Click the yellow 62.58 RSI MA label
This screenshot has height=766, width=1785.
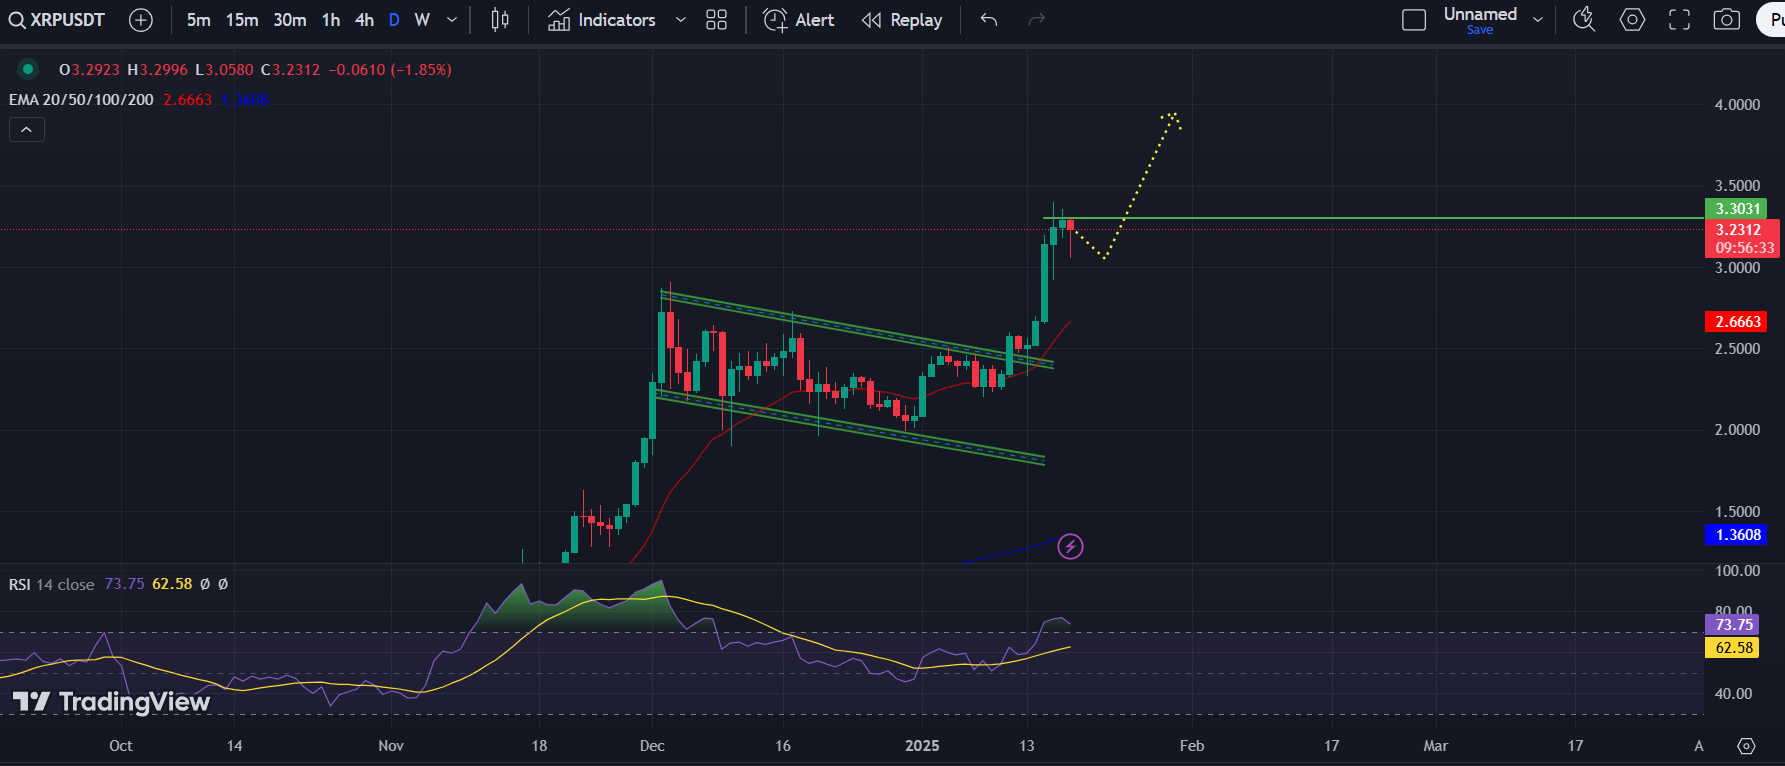click(1734, 648)
